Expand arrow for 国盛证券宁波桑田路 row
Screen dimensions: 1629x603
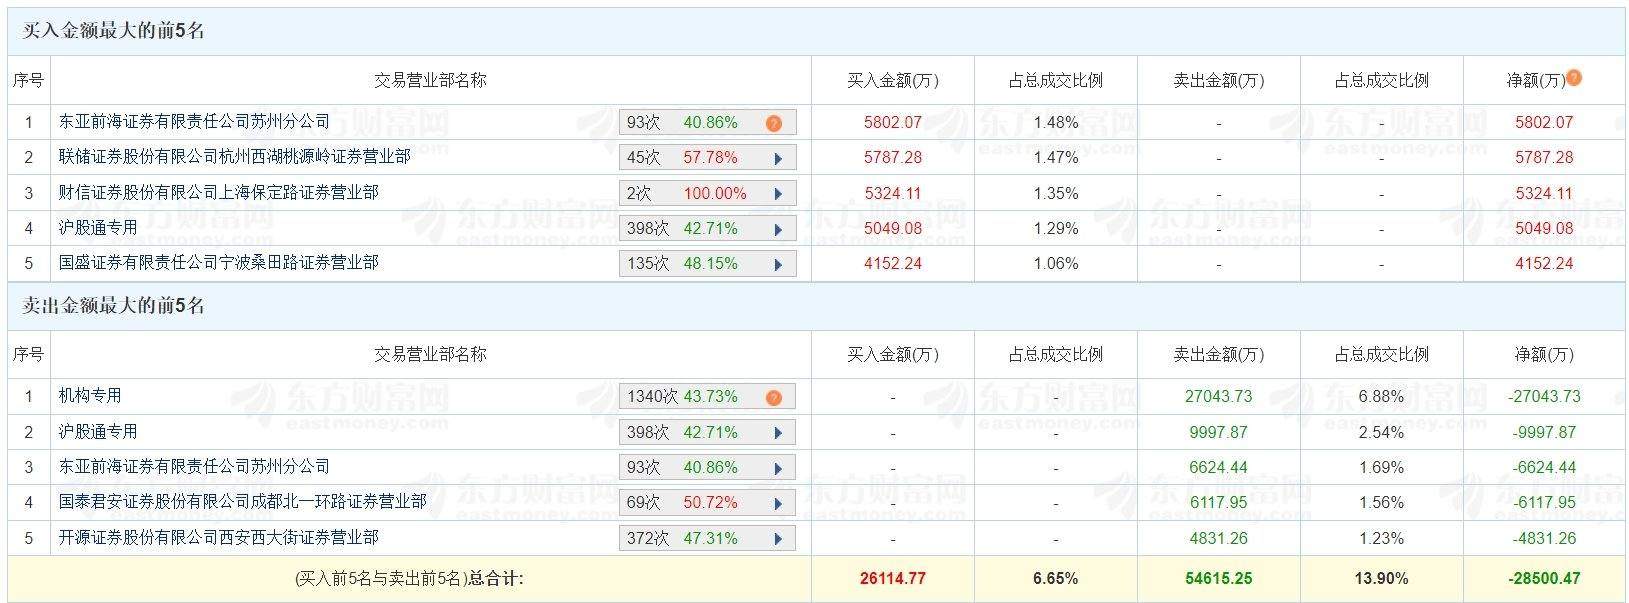tap(778, 265)
